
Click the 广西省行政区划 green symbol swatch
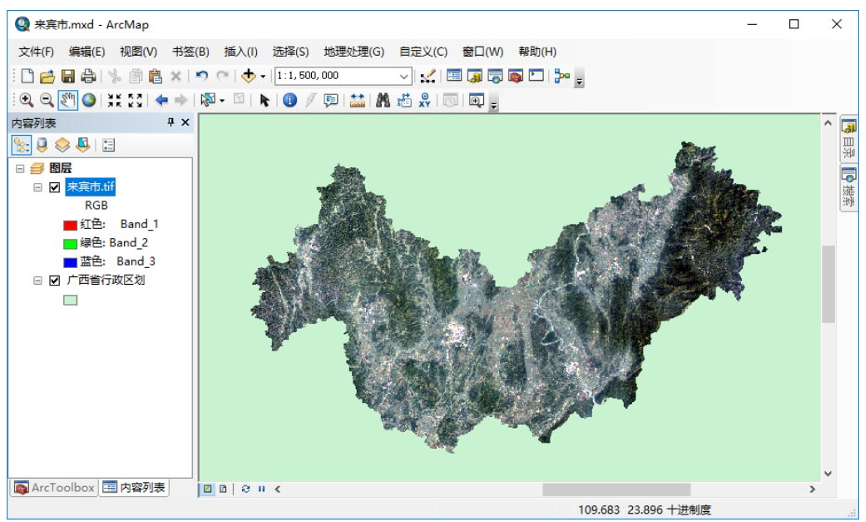click(x=70, y=300)
